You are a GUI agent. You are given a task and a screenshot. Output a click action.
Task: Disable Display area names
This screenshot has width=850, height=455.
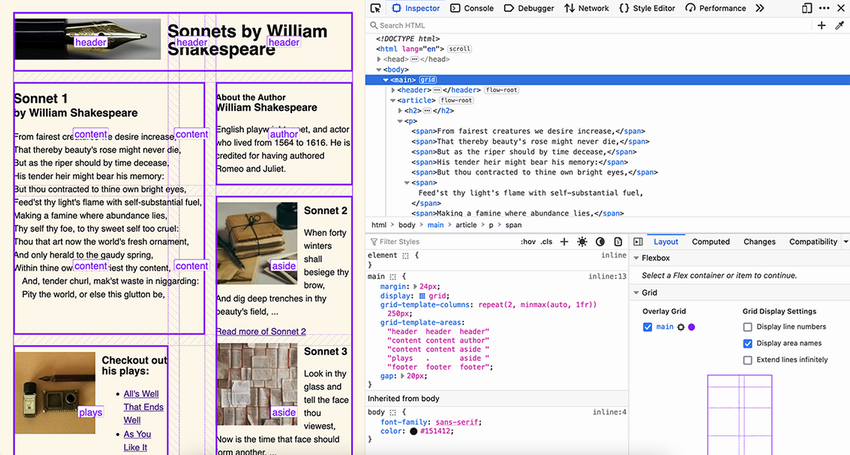tap(748, 343)
